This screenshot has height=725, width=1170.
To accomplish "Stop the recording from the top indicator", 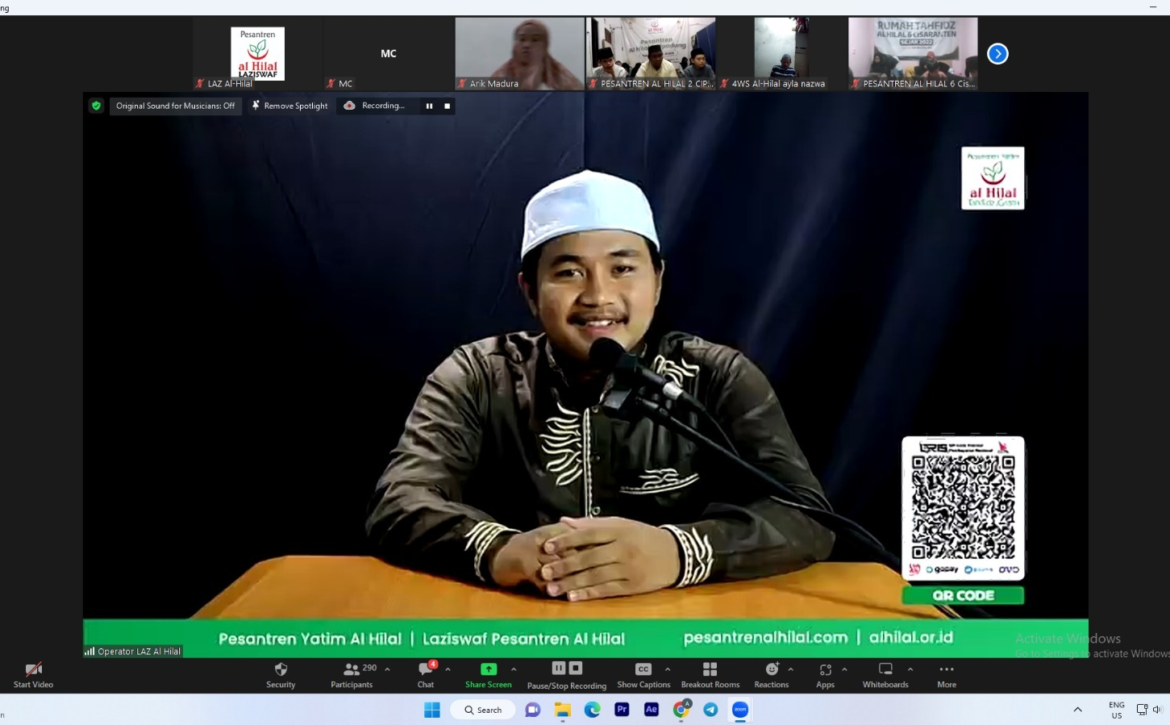I will (x=447, y=106).
